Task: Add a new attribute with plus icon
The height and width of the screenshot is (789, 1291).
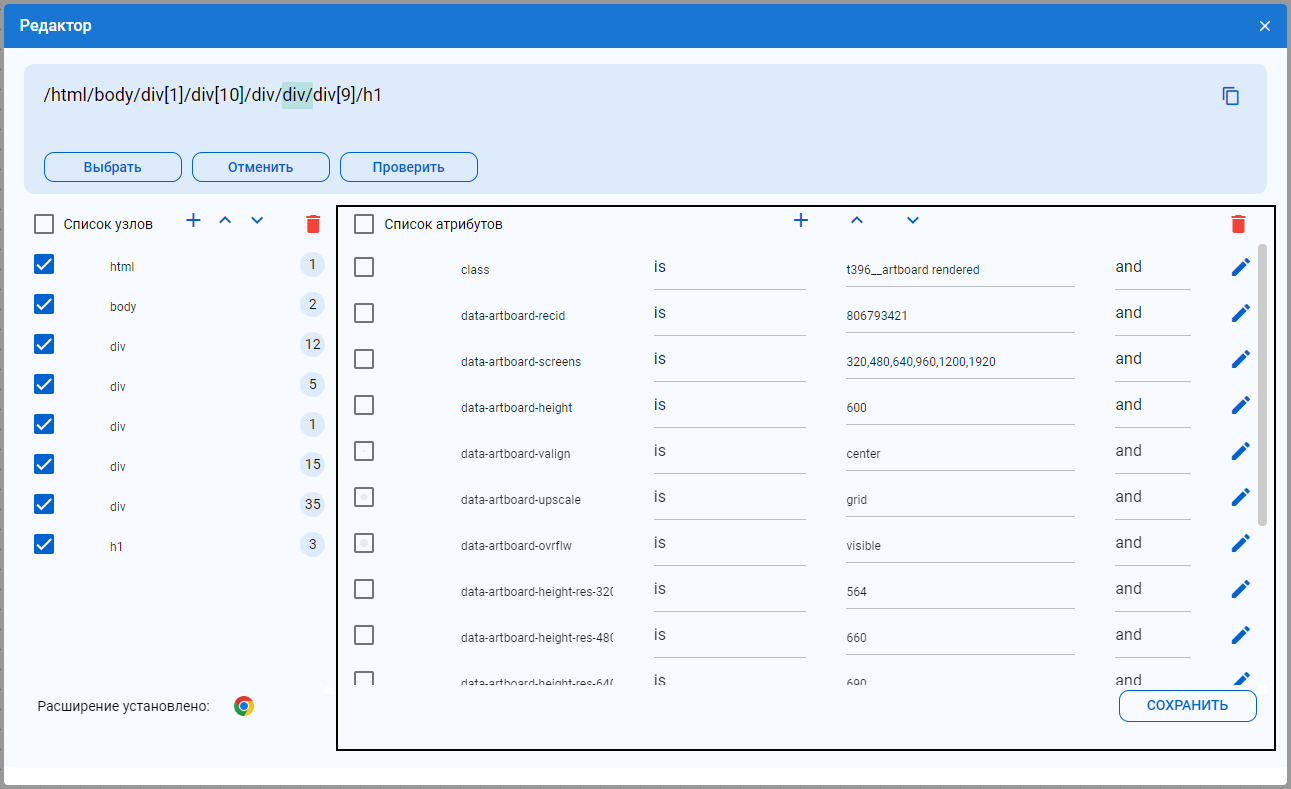Action: [800, 220]
